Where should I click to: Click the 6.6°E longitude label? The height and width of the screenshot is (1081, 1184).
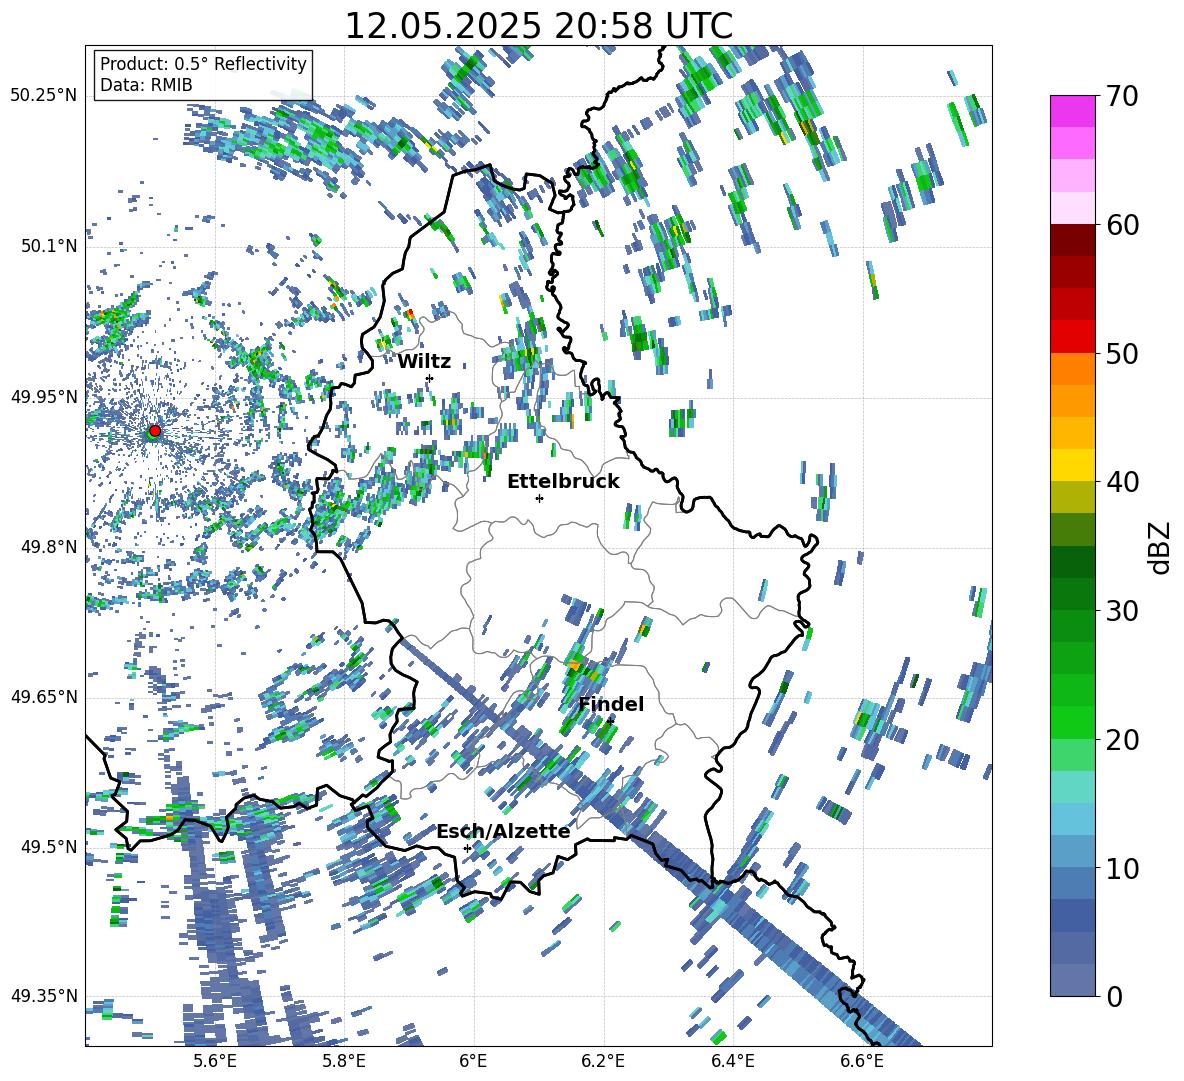(x=862, y=1061)
